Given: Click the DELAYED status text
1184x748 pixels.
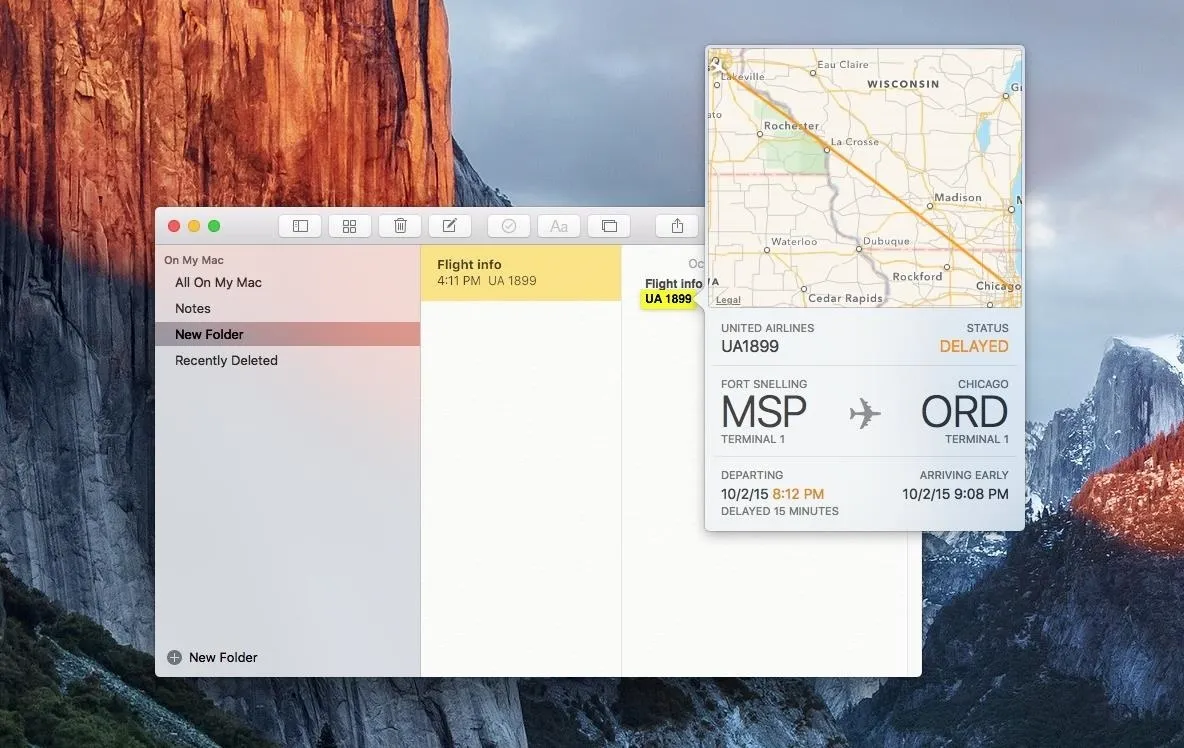Looking at the screenshot, I should (x=974, y=346).
